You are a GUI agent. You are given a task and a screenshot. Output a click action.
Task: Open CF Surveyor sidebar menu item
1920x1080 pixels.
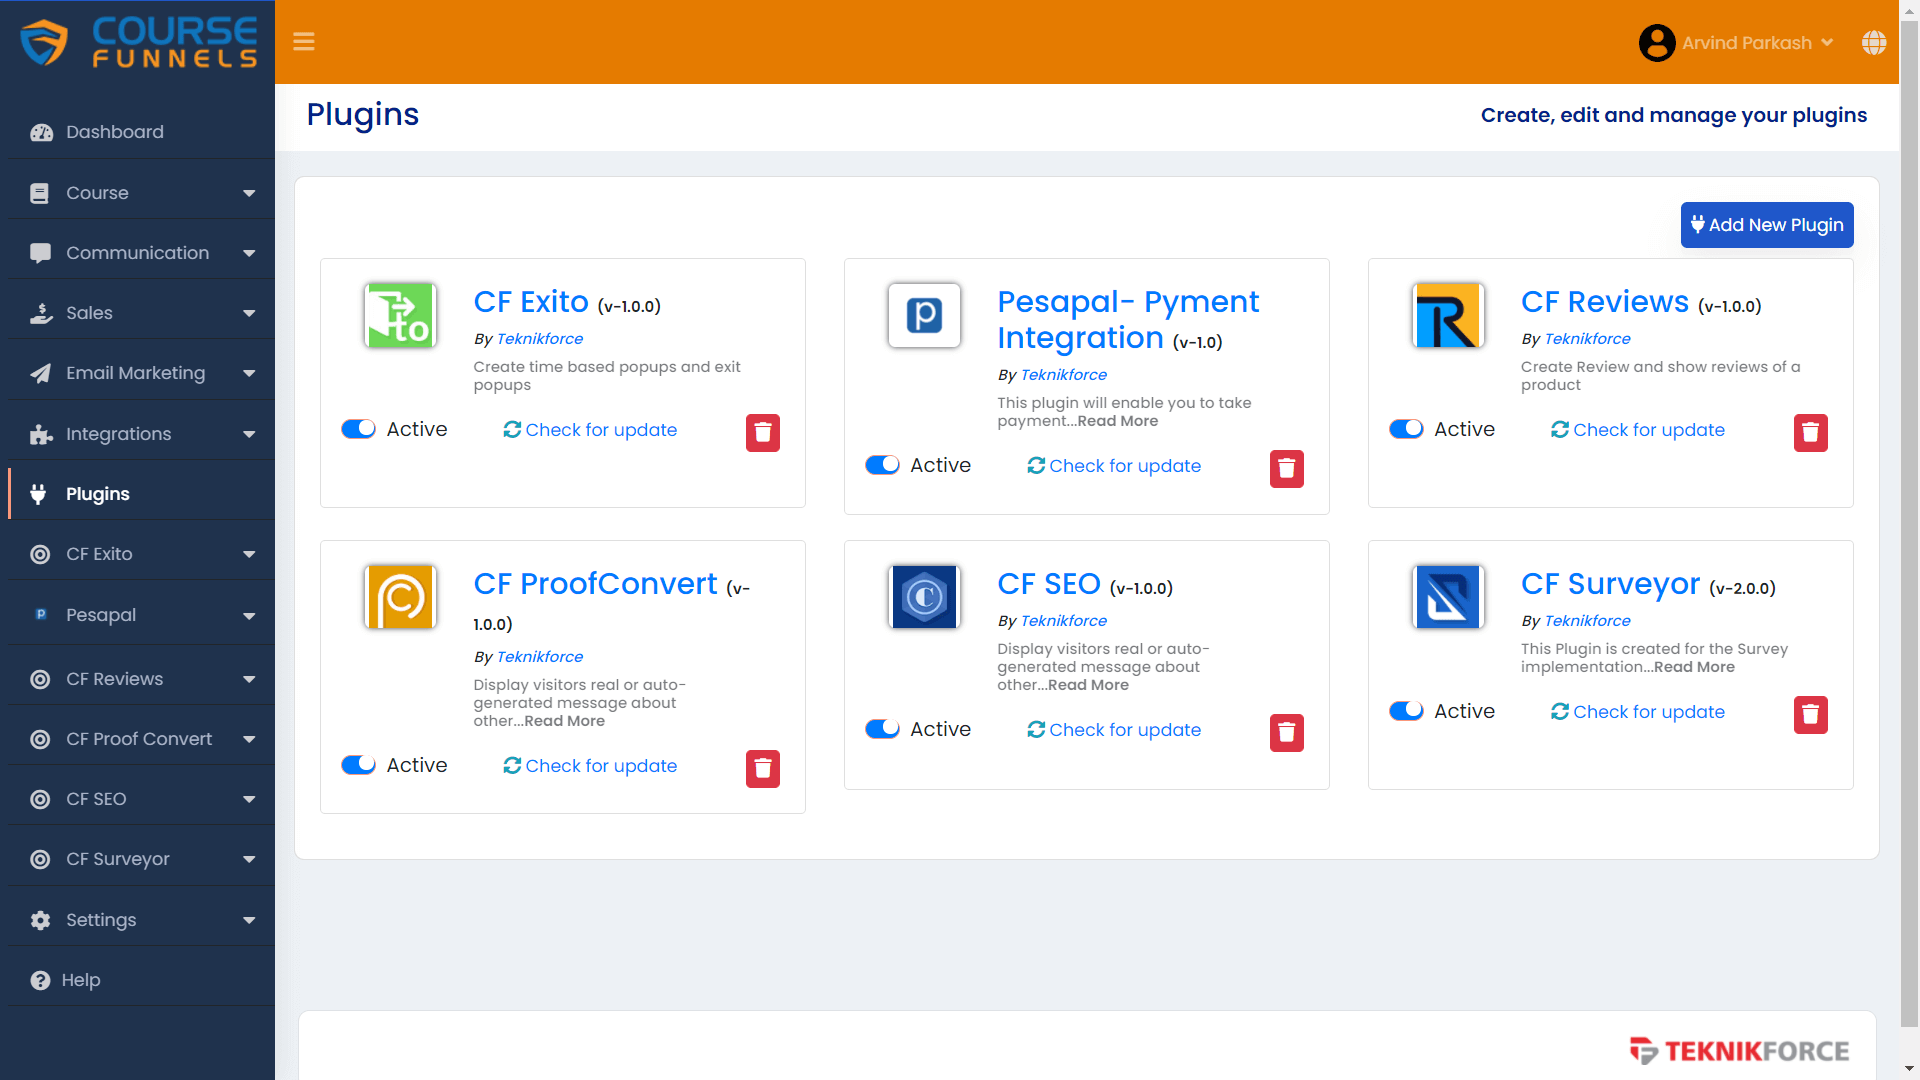click(141, 859)
